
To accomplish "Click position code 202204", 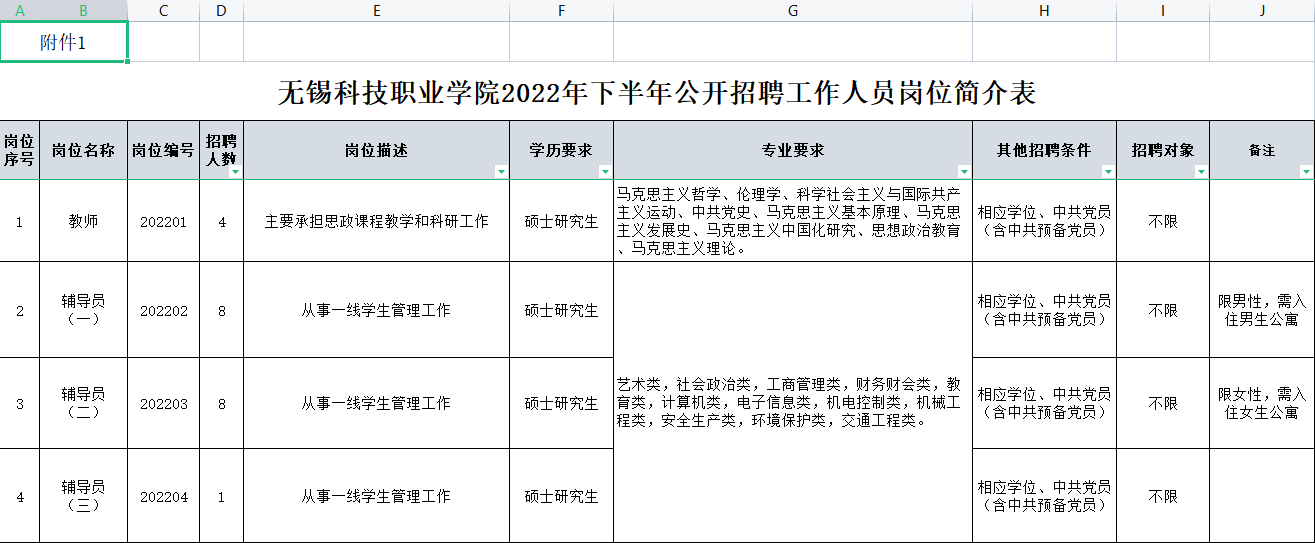I will pyautogui.click(x=164, y=497).
